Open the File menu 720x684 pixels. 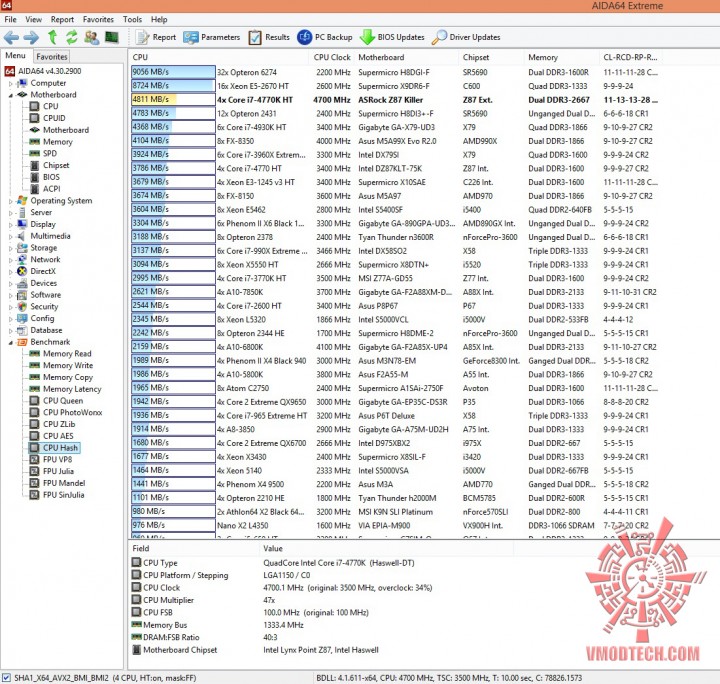point(10,19)
